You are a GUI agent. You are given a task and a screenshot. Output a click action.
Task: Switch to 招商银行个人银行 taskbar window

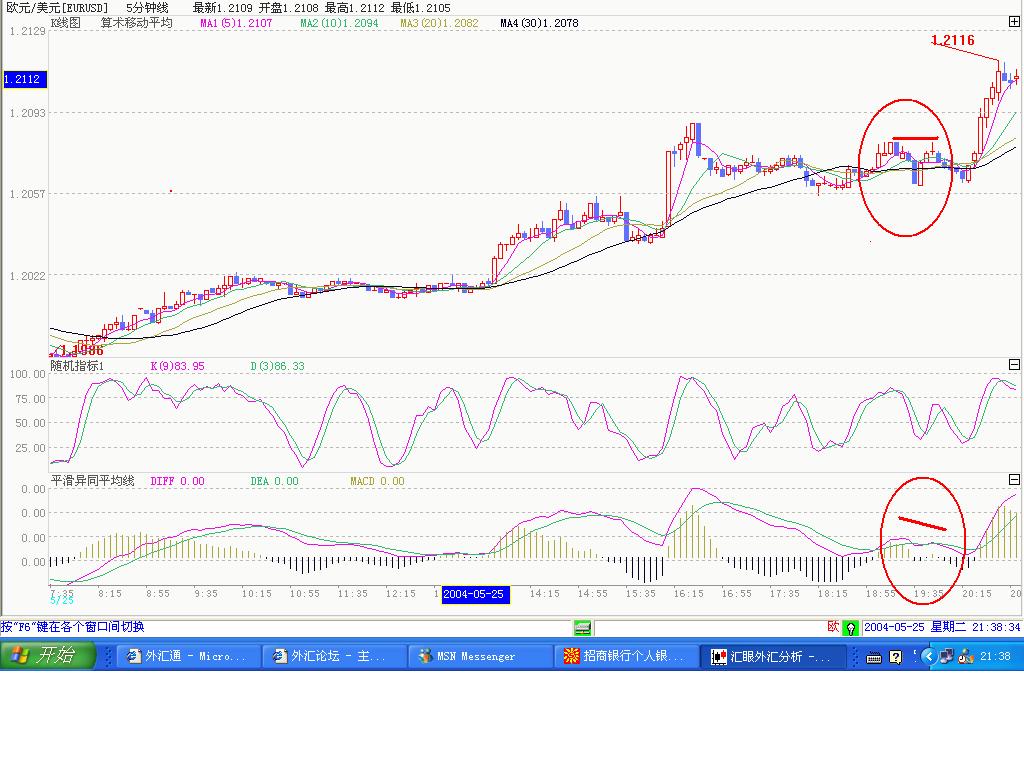tap(625, 656)
